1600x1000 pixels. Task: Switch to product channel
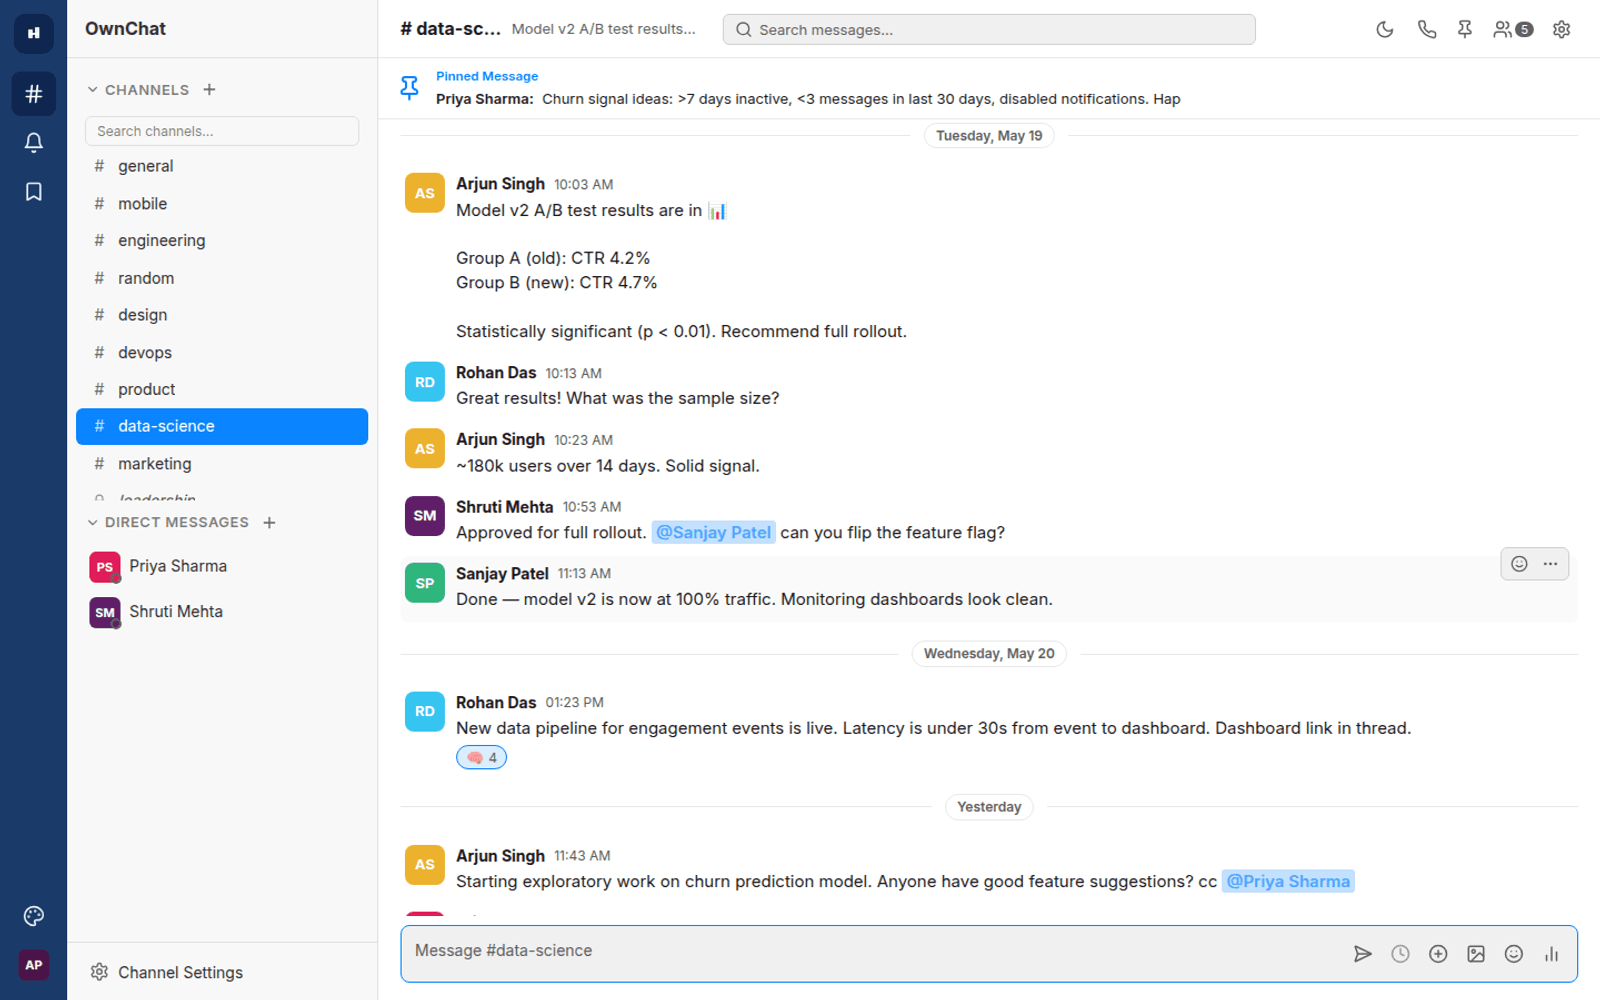222,389
